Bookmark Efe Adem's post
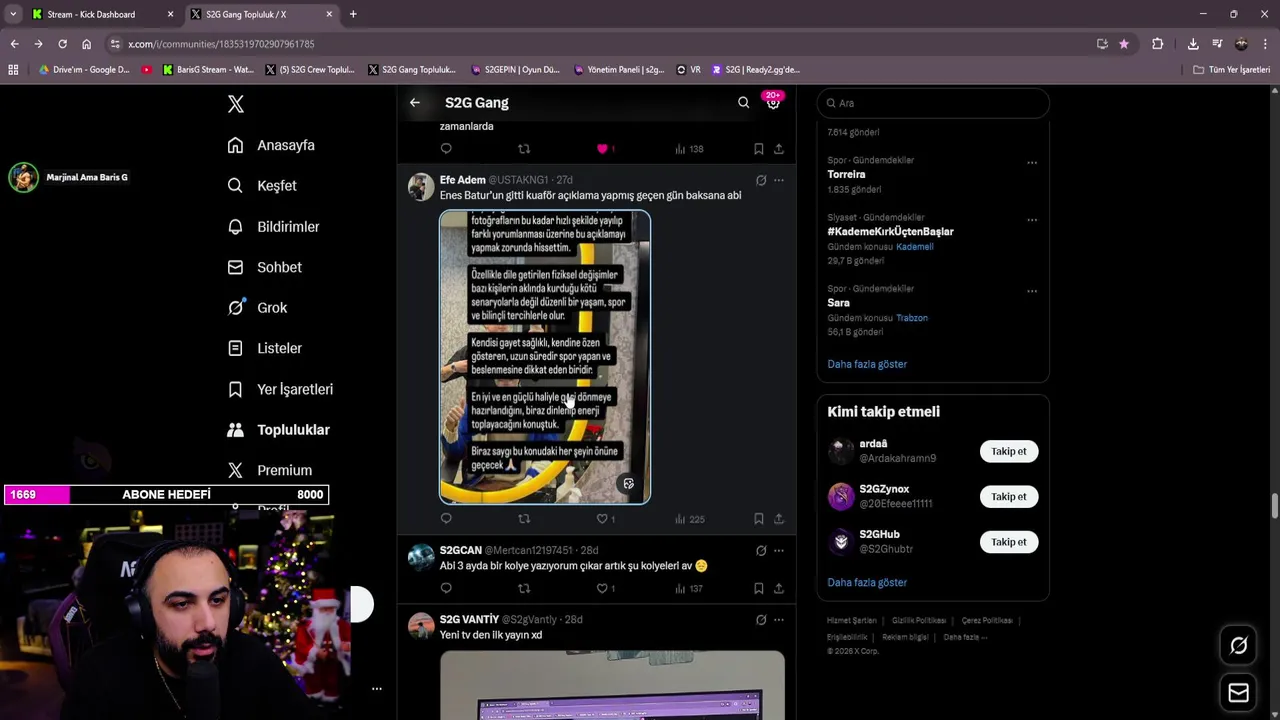 point(758,519)
